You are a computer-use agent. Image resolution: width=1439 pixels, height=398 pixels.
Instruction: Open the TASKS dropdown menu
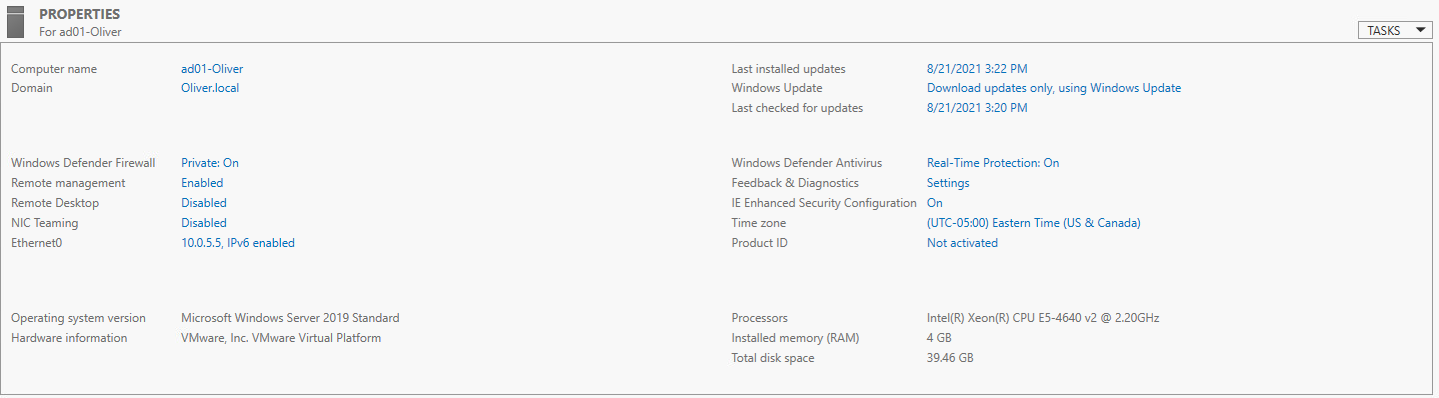[1395, 30]
